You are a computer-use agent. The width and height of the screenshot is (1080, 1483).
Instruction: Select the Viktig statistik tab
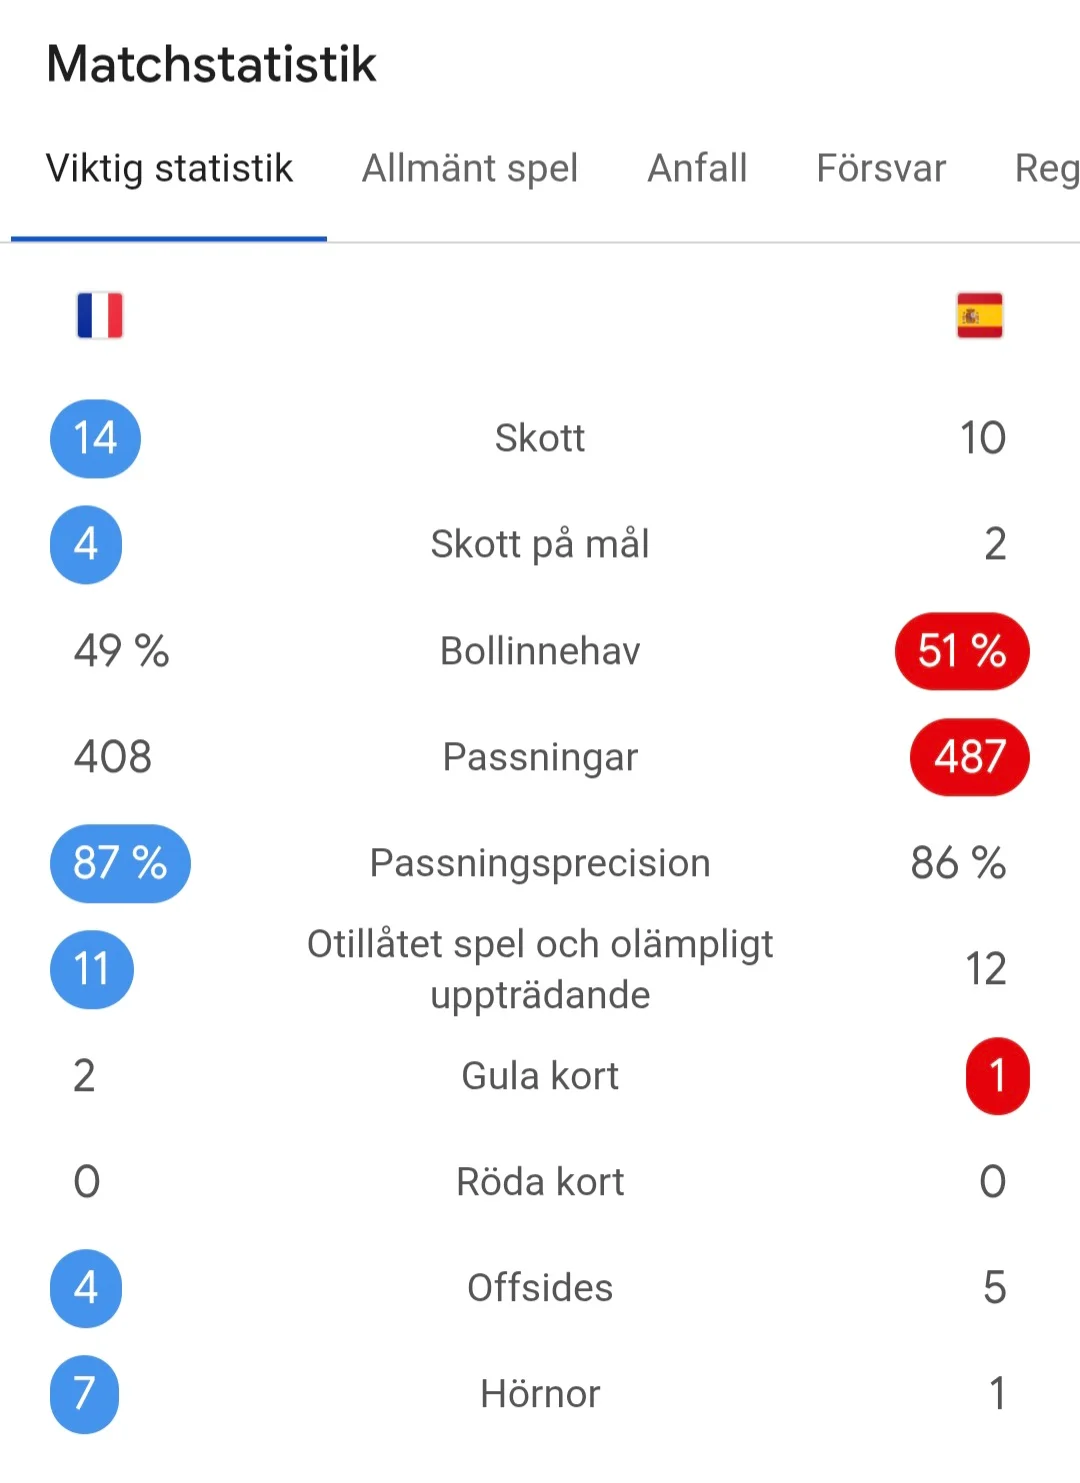(x=169, y=169)
